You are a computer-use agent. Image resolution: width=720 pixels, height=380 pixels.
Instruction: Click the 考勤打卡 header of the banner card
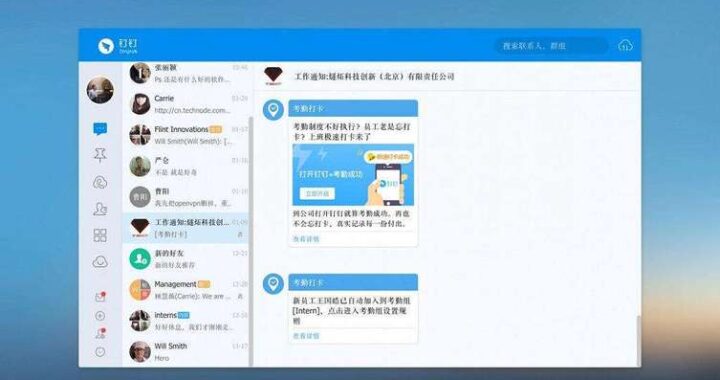pos(353,108)
